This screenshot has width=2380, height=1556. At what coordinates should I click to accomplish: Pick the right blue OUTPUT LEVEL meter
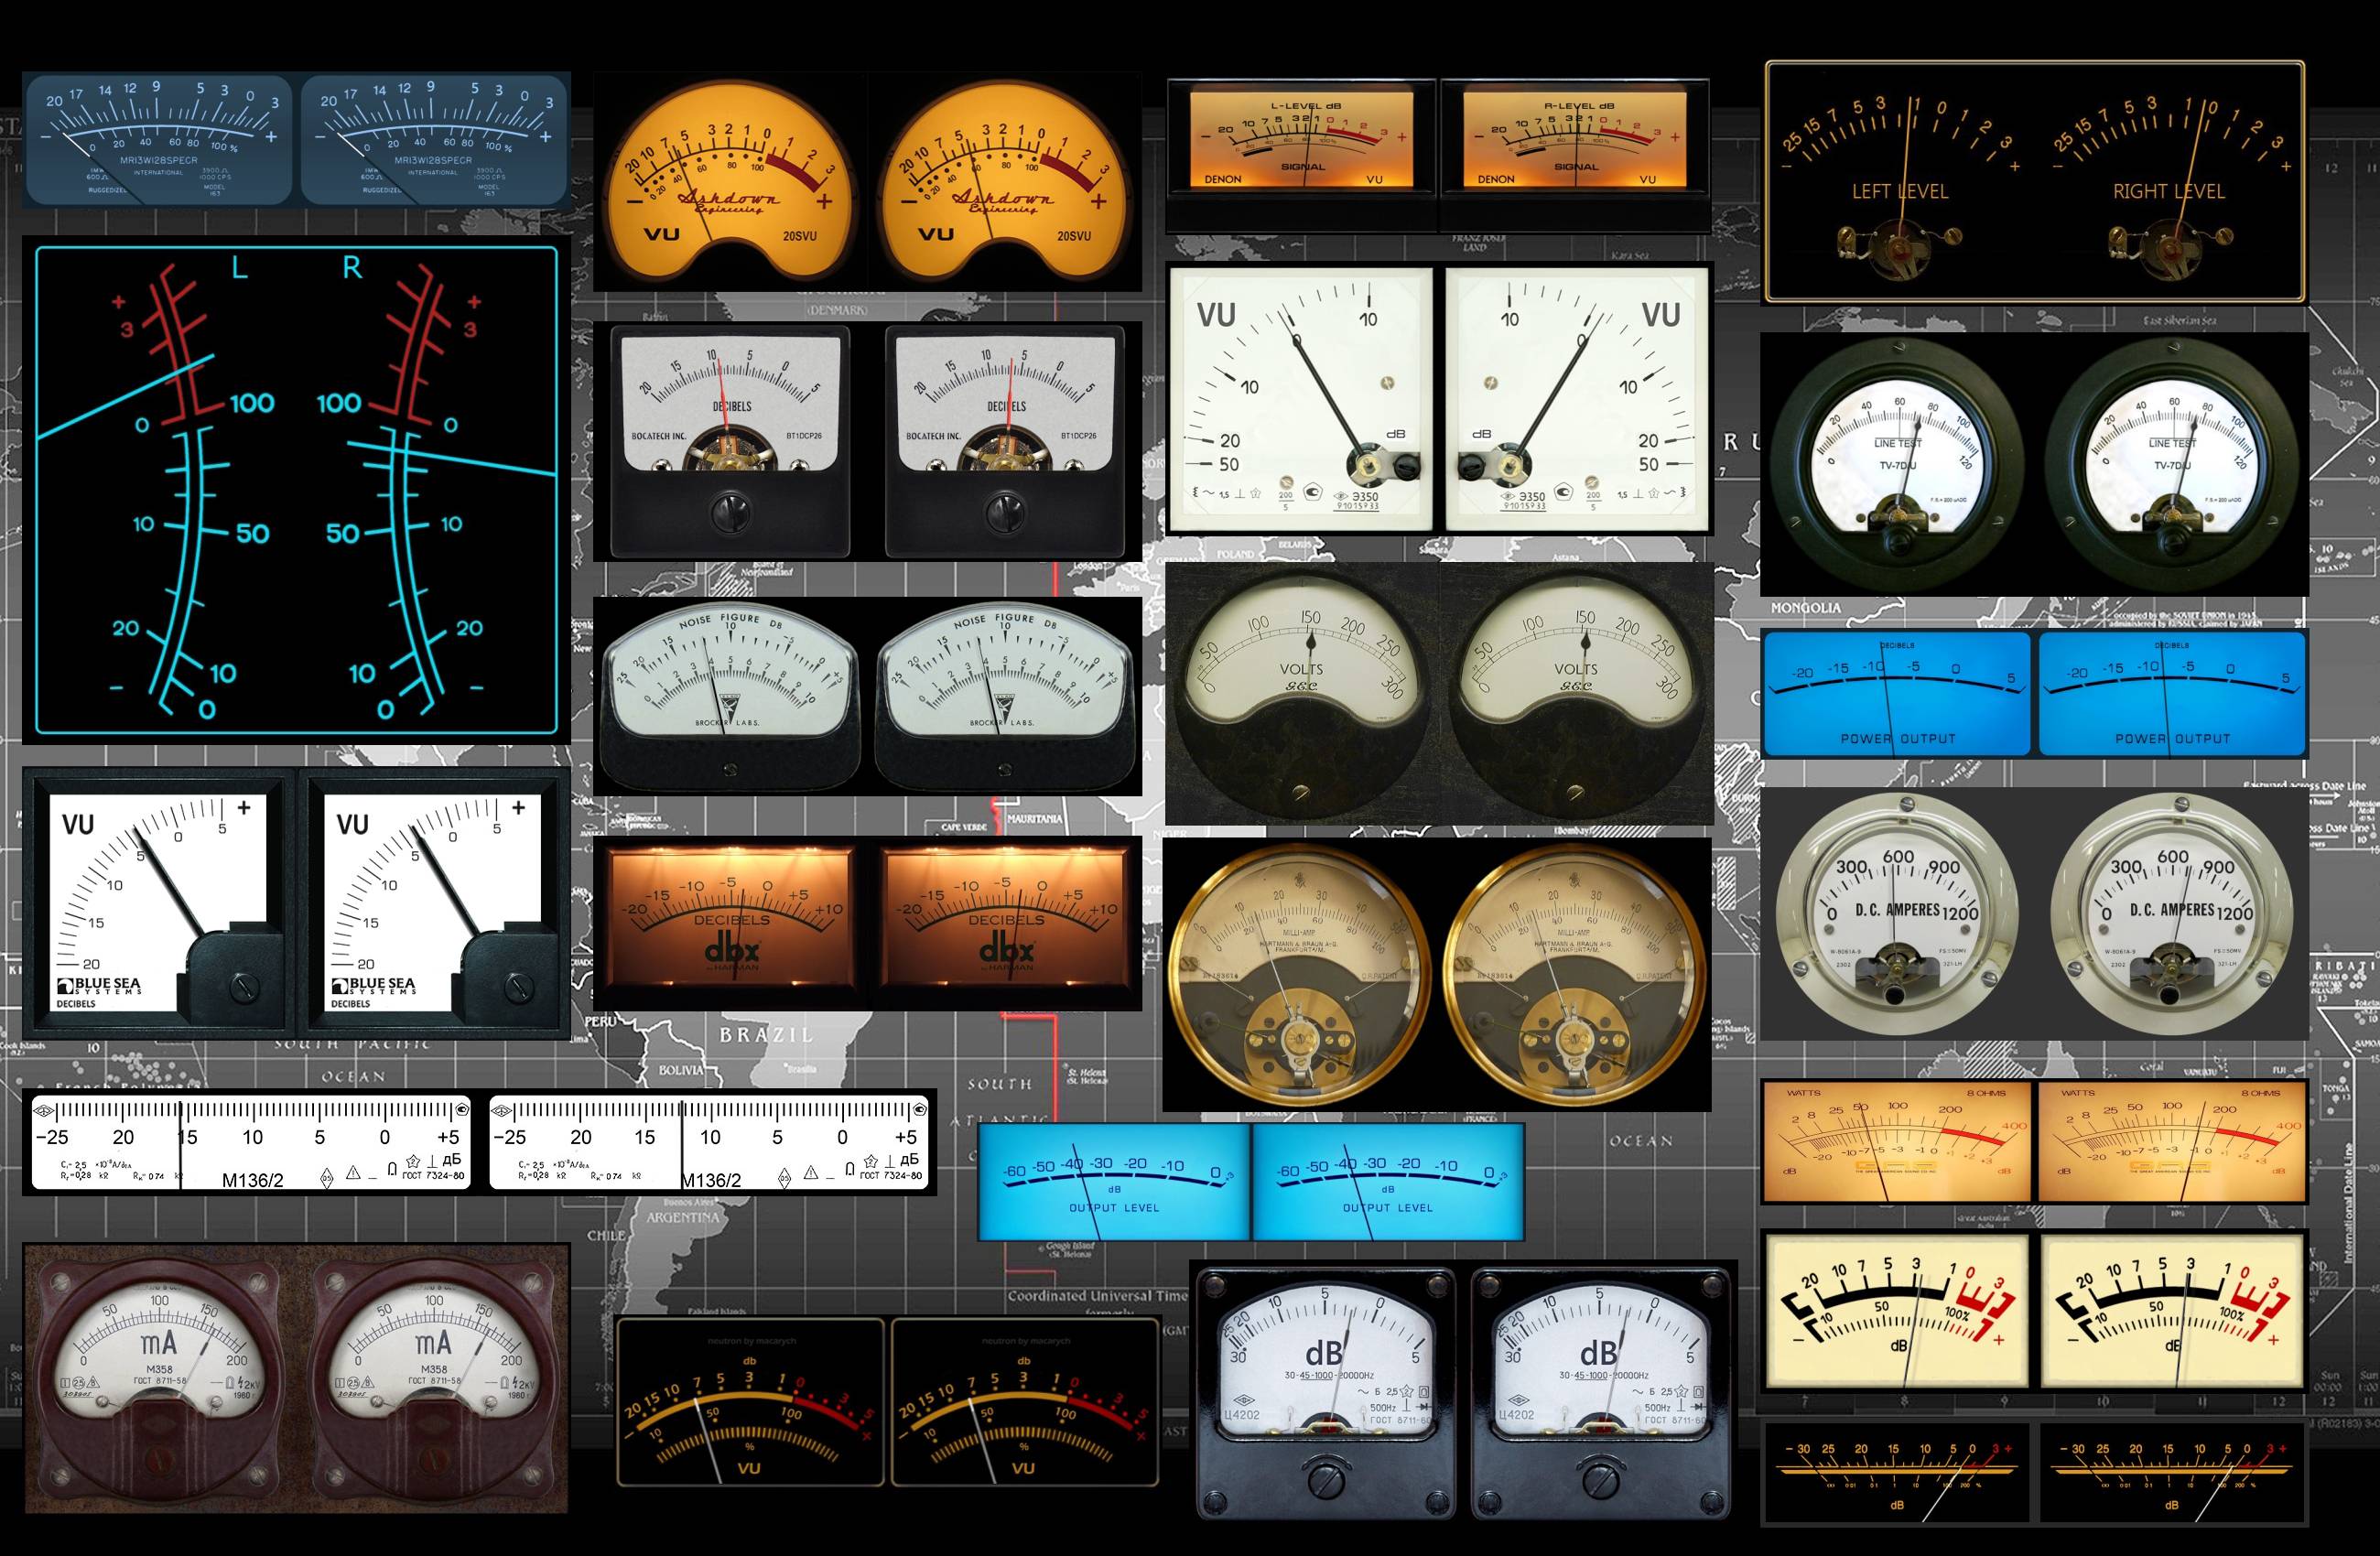click(x=1388, y=1182)
